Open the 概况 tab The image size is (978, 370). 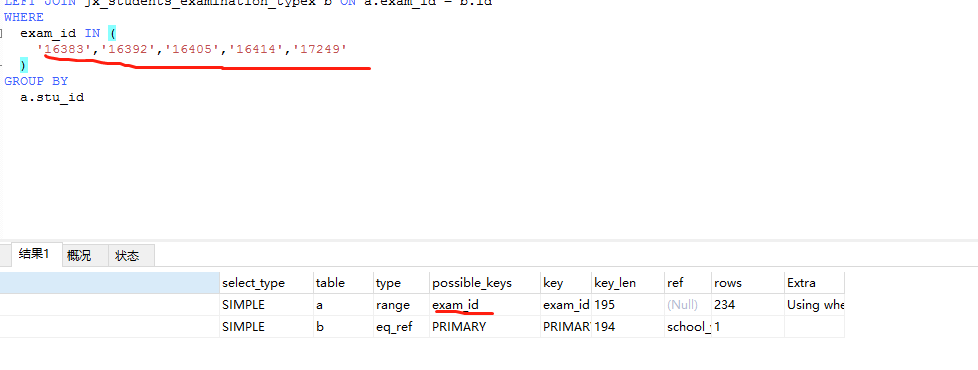click(x=79, y=255)
